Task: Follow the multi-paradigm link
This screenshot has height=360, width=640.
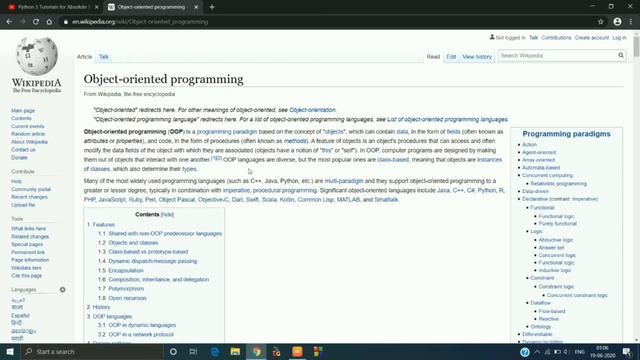Action: pyautogui.click(x=344, y=181)
